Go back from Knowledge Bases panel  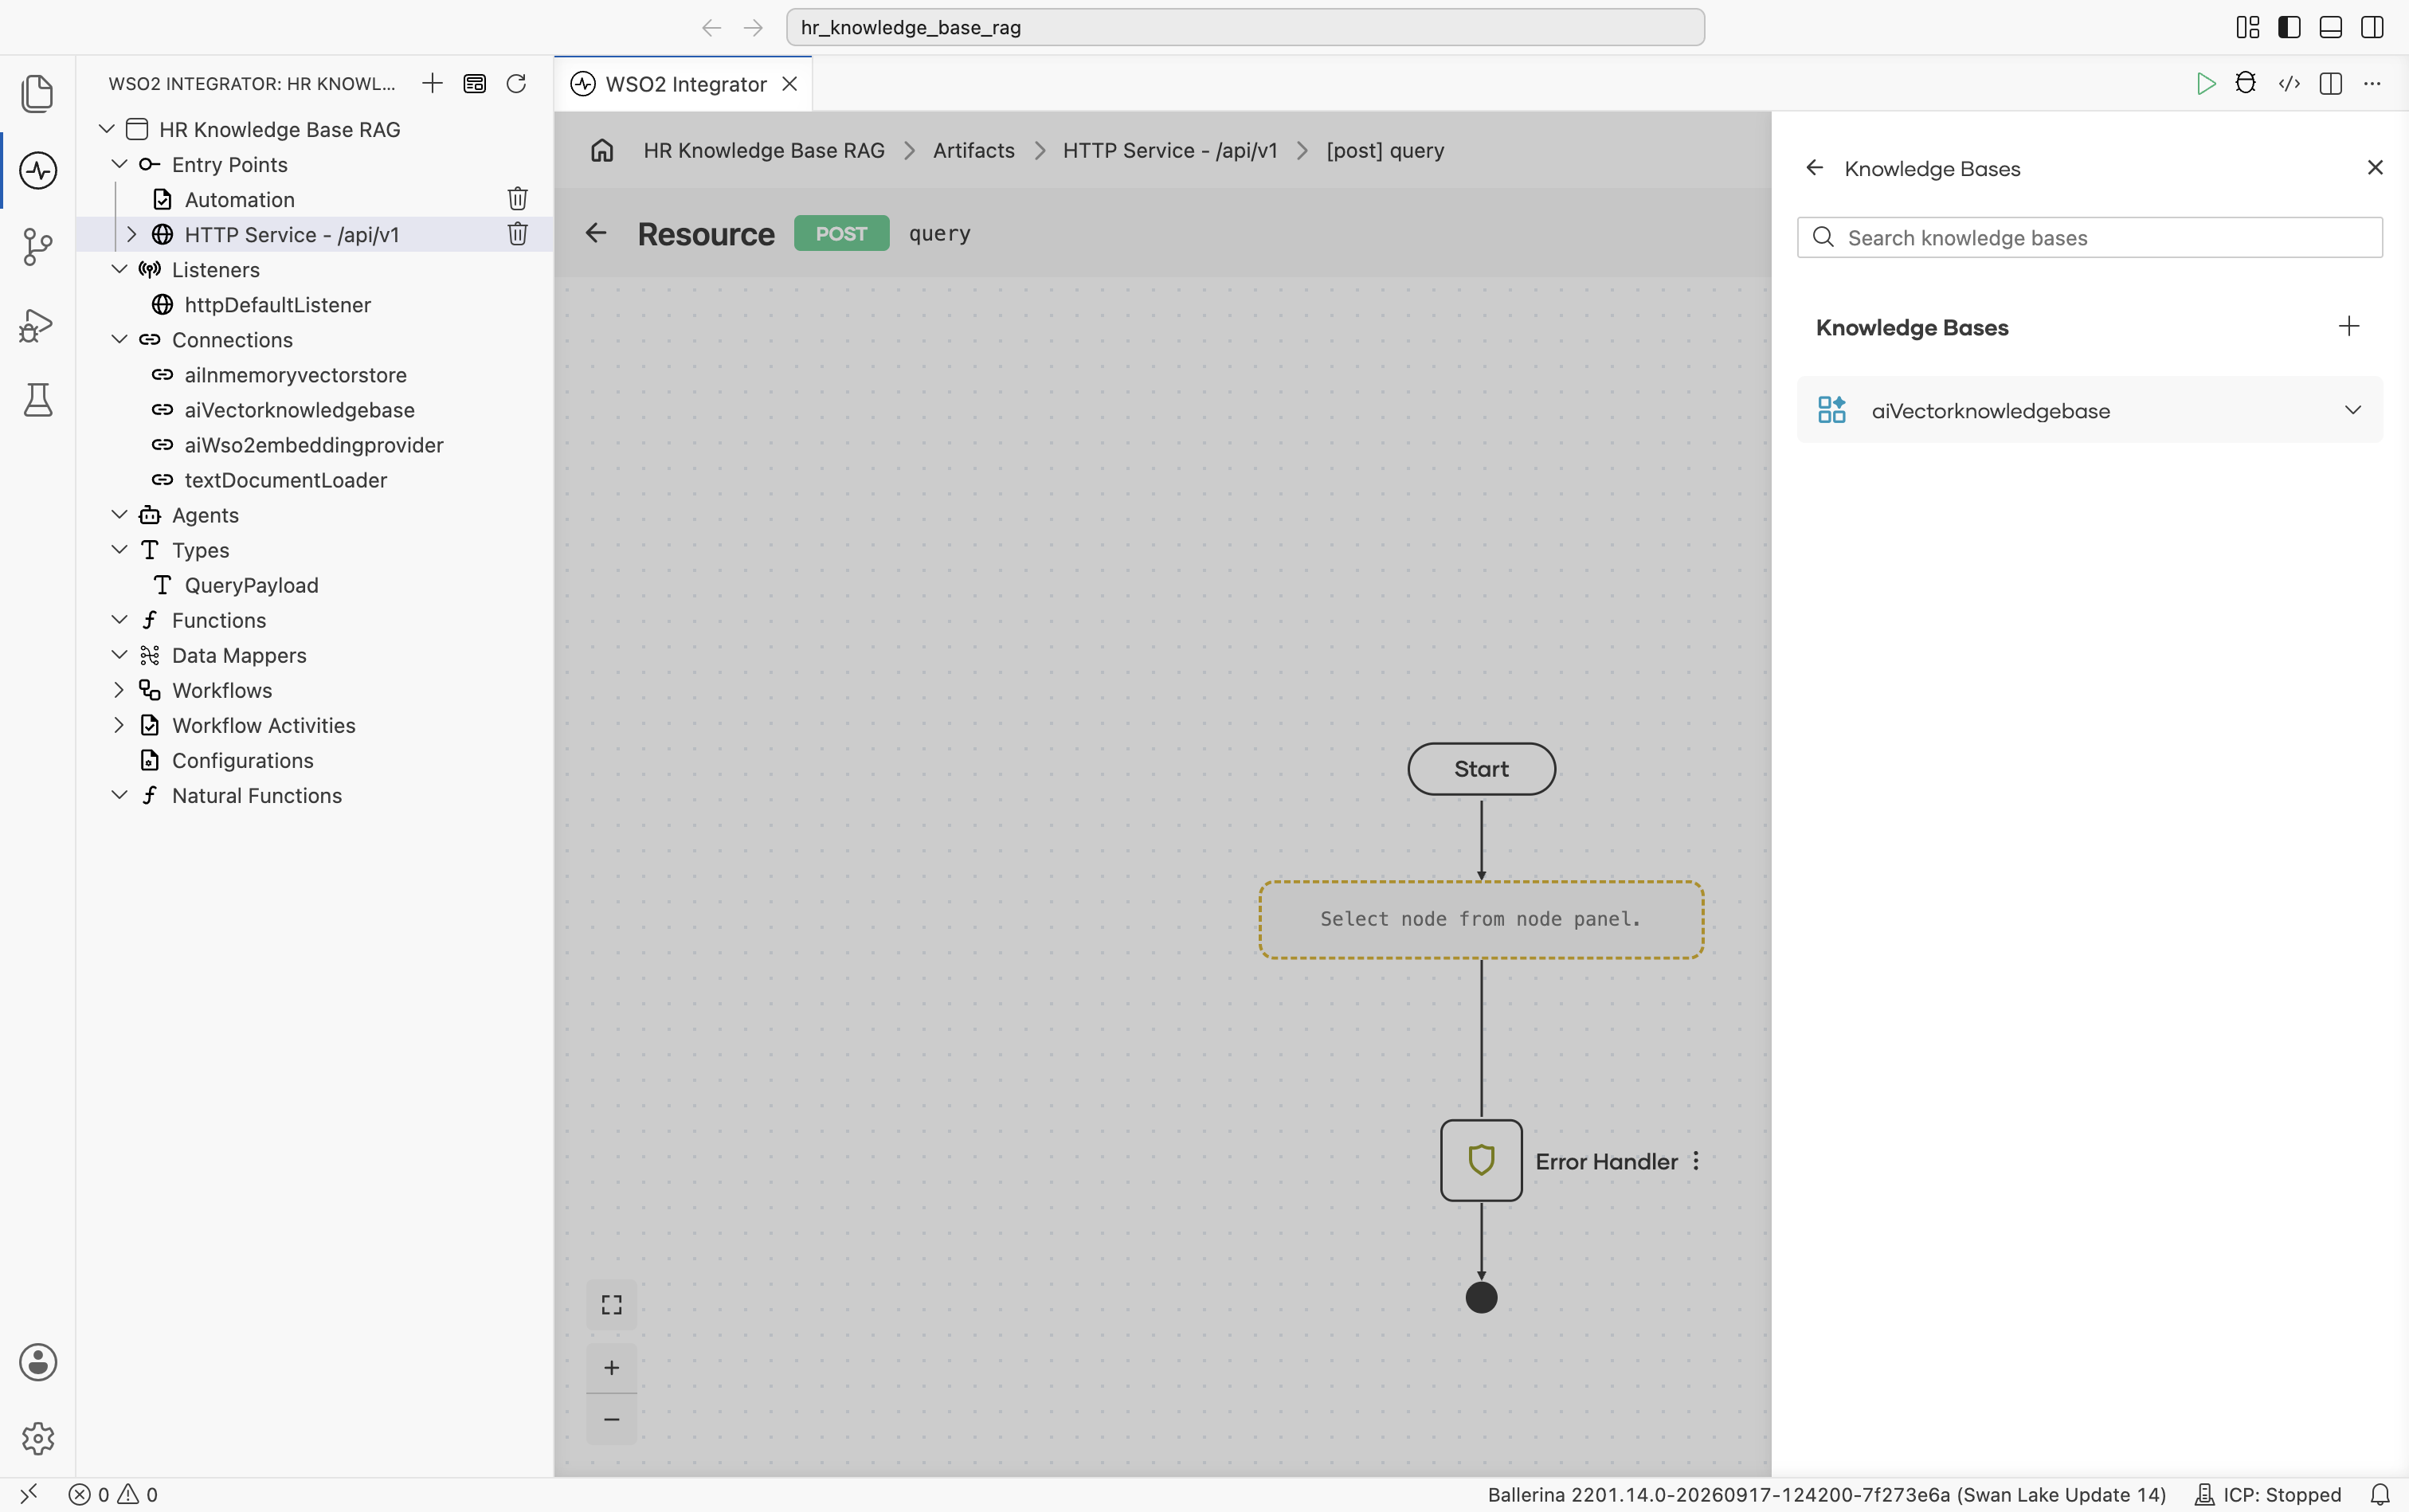tap(1814, 168)
